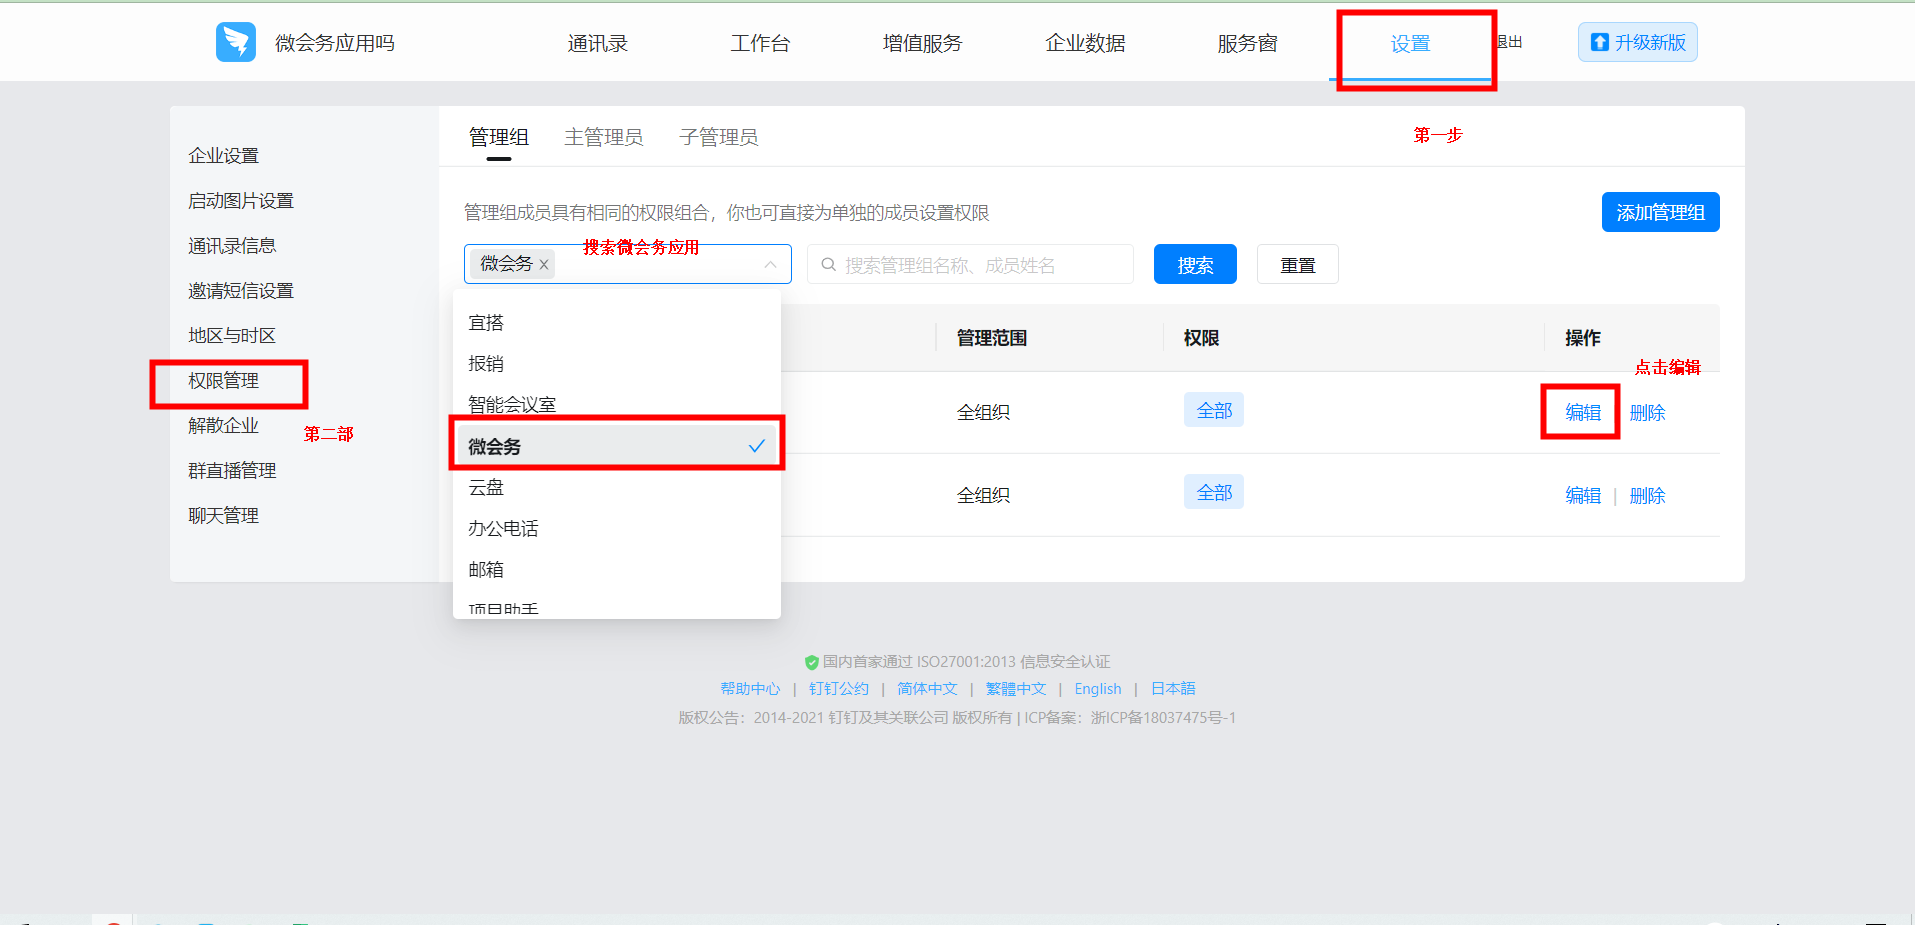Switch to the 主管理员 tab
Screen dimensions: 1915x925
pyautogui.click(x=604, y=137)
